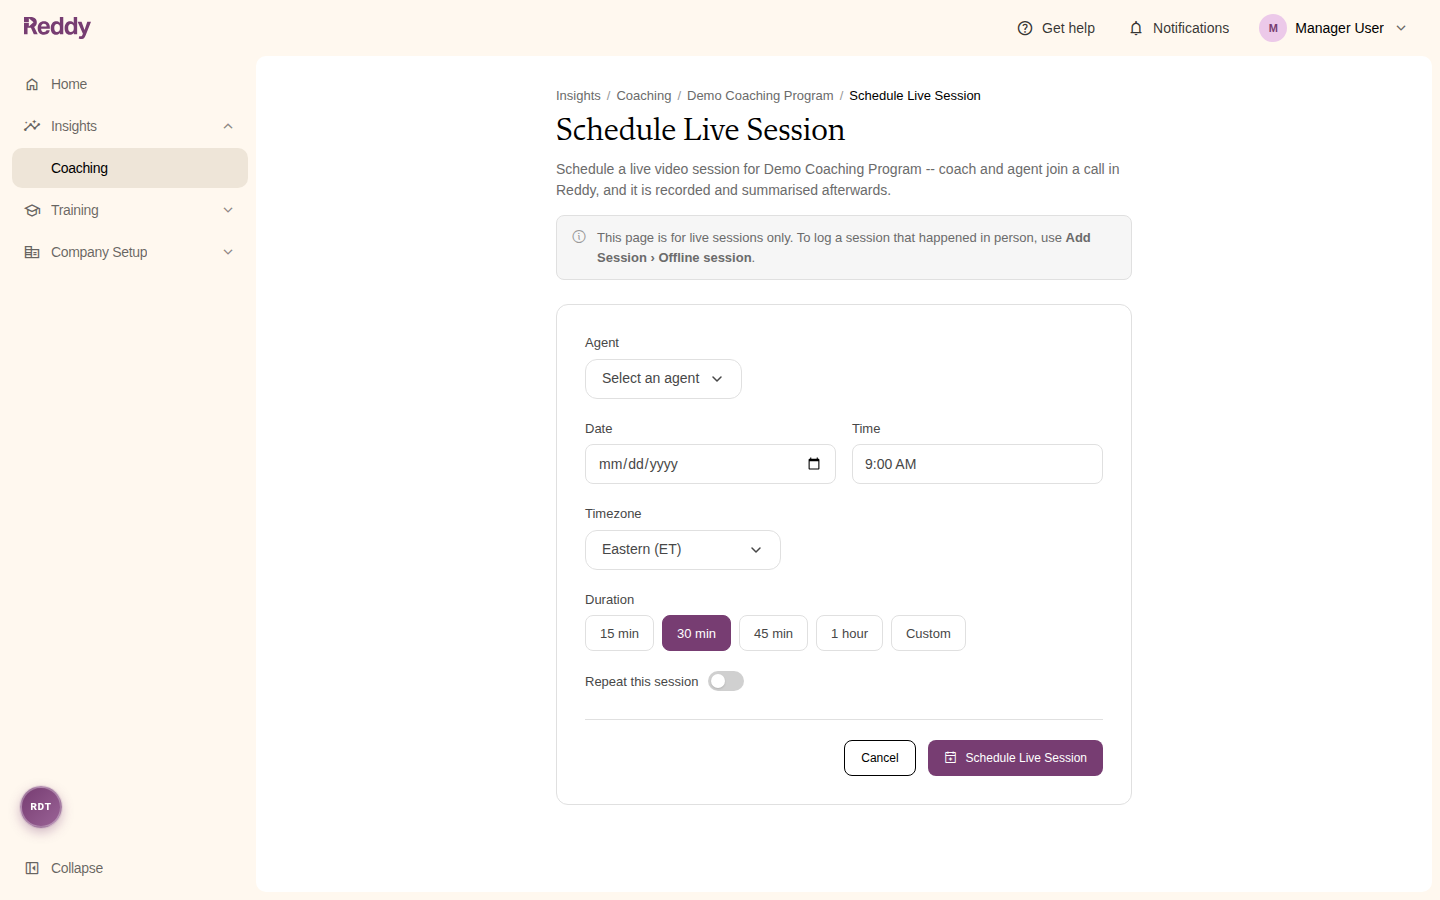Image resolution: width=1440 pixels, height=900 pixels.
Task: Select Custom duration option
Action: (x=928, y=633)
